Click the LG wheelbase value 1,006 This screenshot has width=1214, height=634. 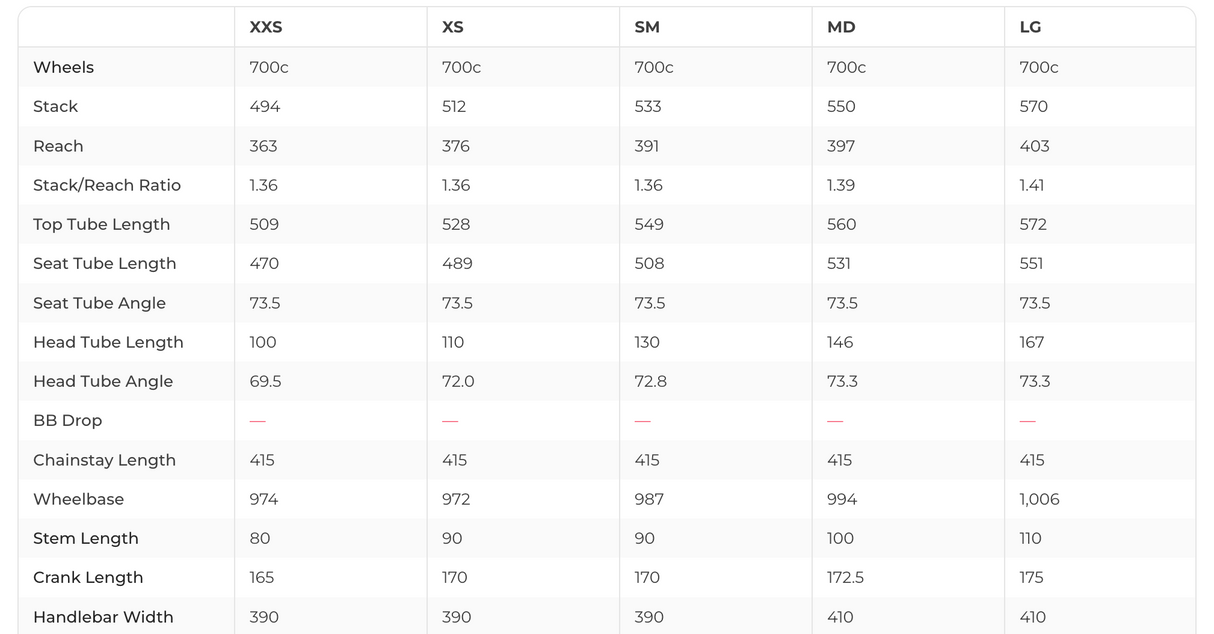(x=1039, y=499)
